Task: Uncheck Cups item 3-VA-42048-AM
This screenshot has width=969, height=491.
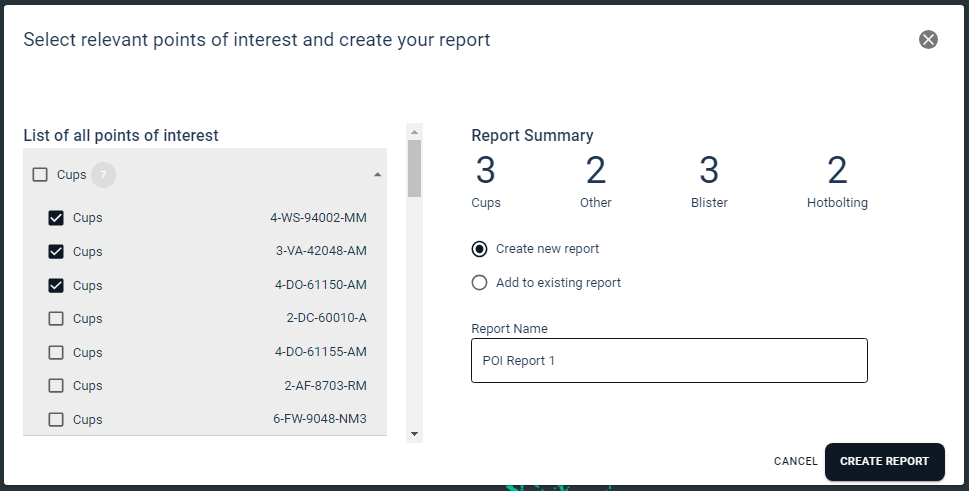Action: [x=56, y=252]
